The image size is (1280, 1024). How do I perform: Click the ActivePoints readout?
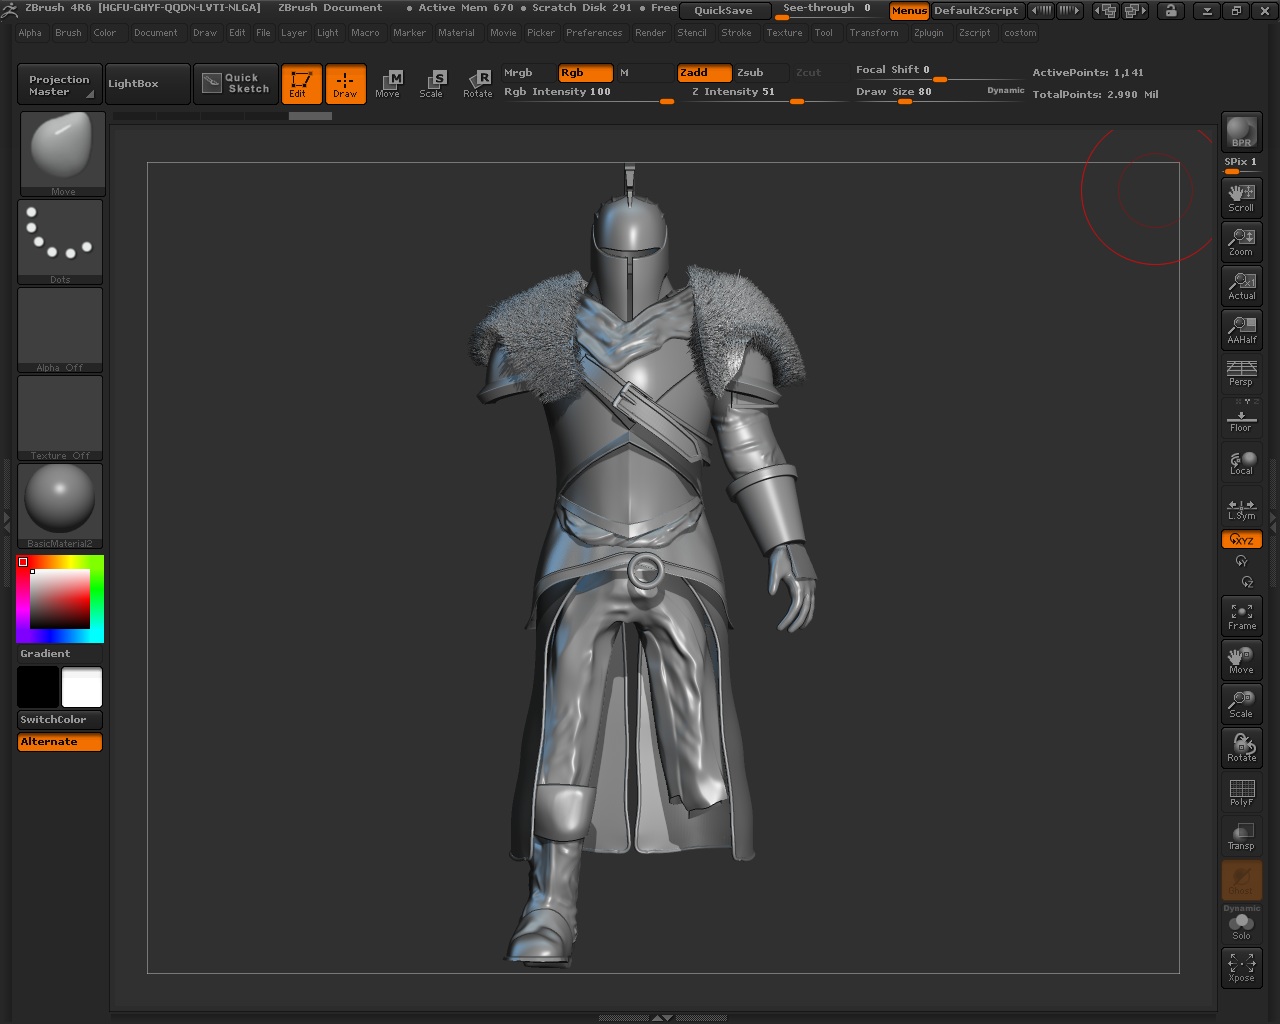click(x=1088, y=73)
